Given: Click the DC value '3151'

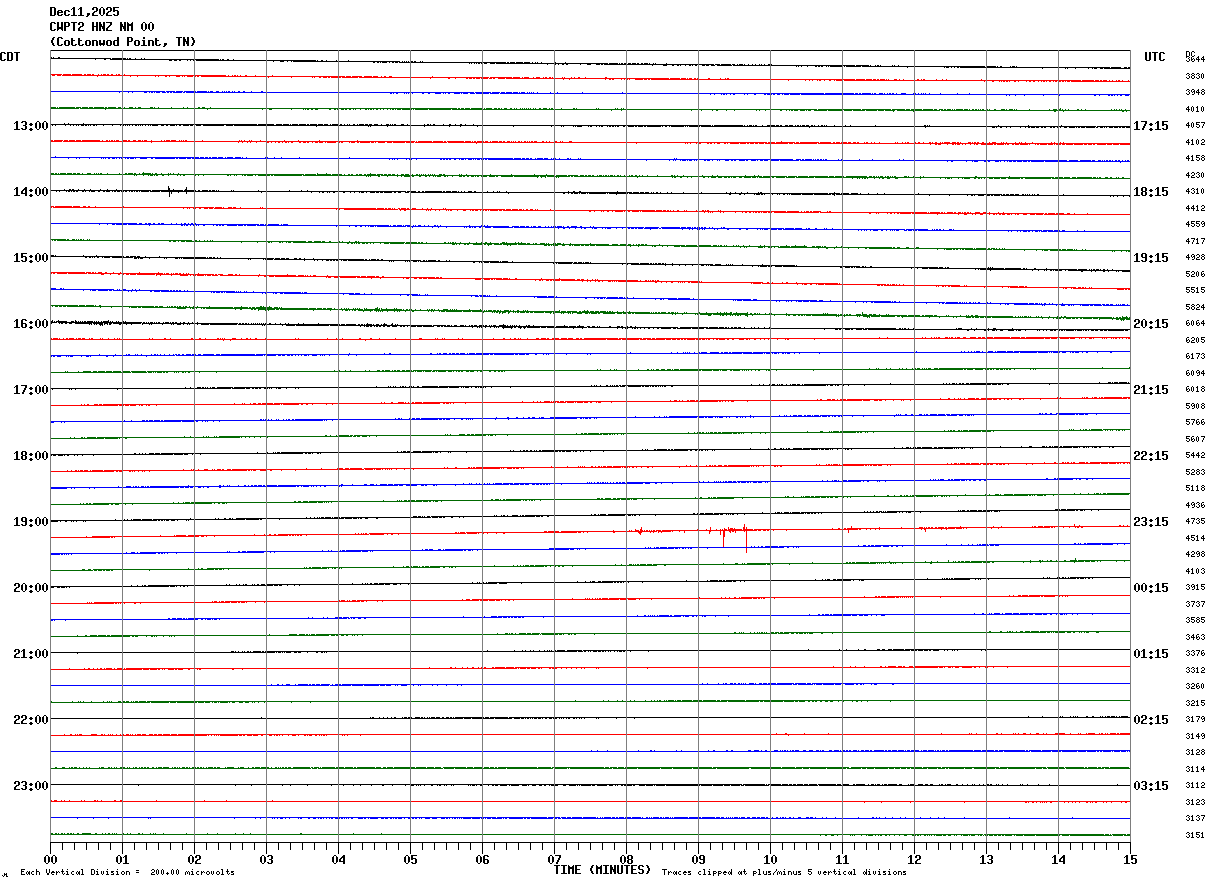Looking at the screenshot, I should [x=1195, y=836].
